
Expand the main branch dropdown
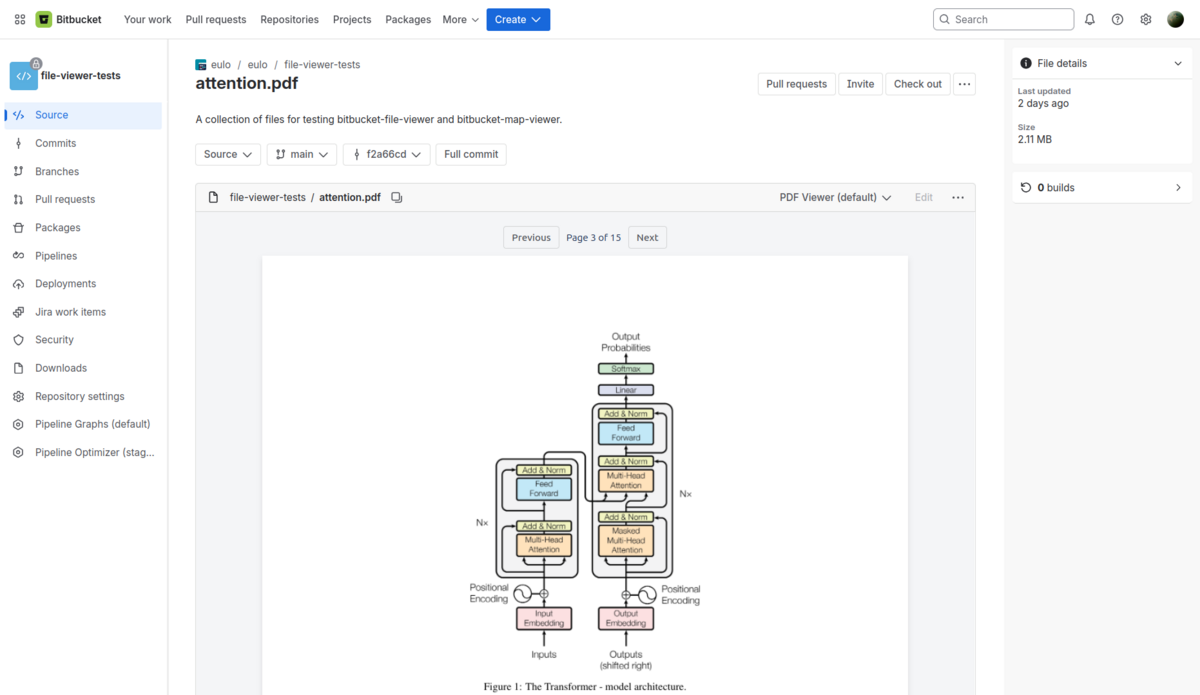click(301, 154)
